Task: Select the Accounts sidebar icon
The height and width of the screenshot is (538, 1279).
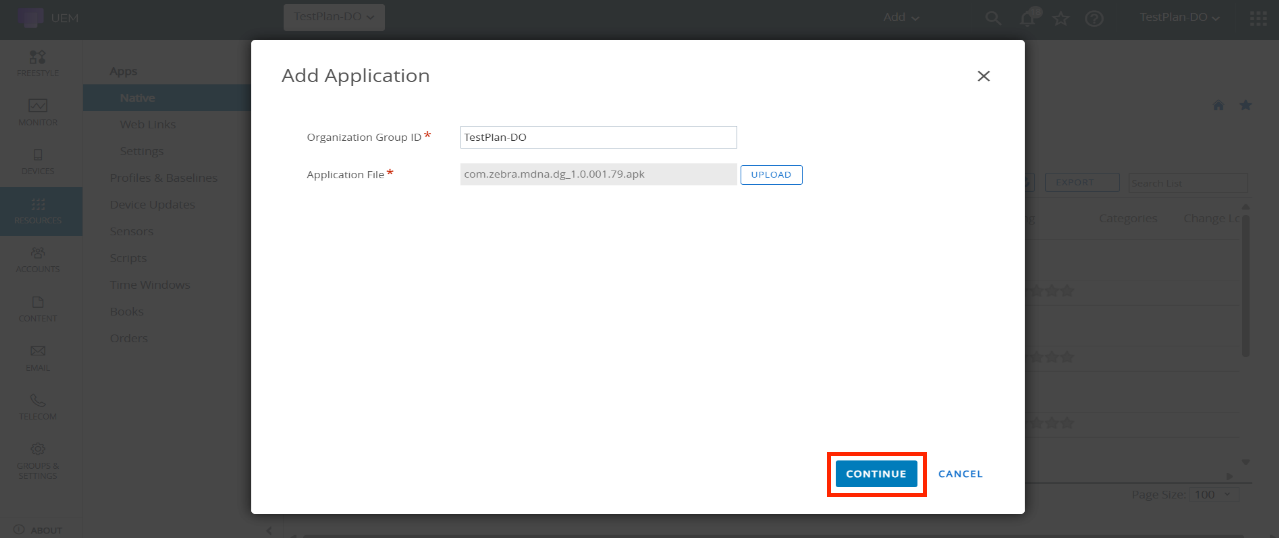Action: tap(38, 258)
